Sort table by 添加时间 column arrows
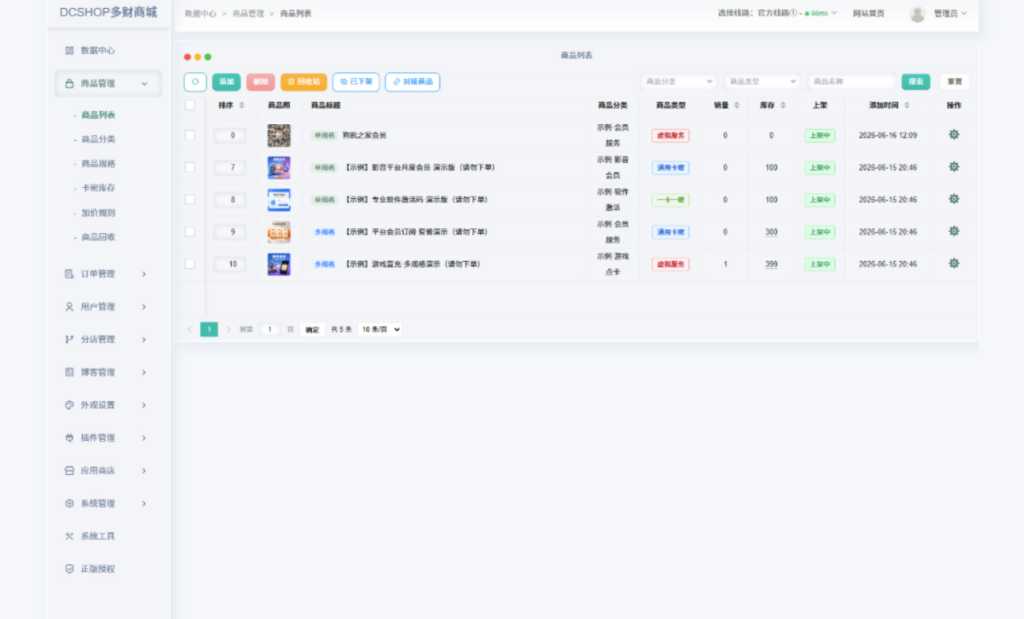Screen dimensions: 1024x619 906,105
